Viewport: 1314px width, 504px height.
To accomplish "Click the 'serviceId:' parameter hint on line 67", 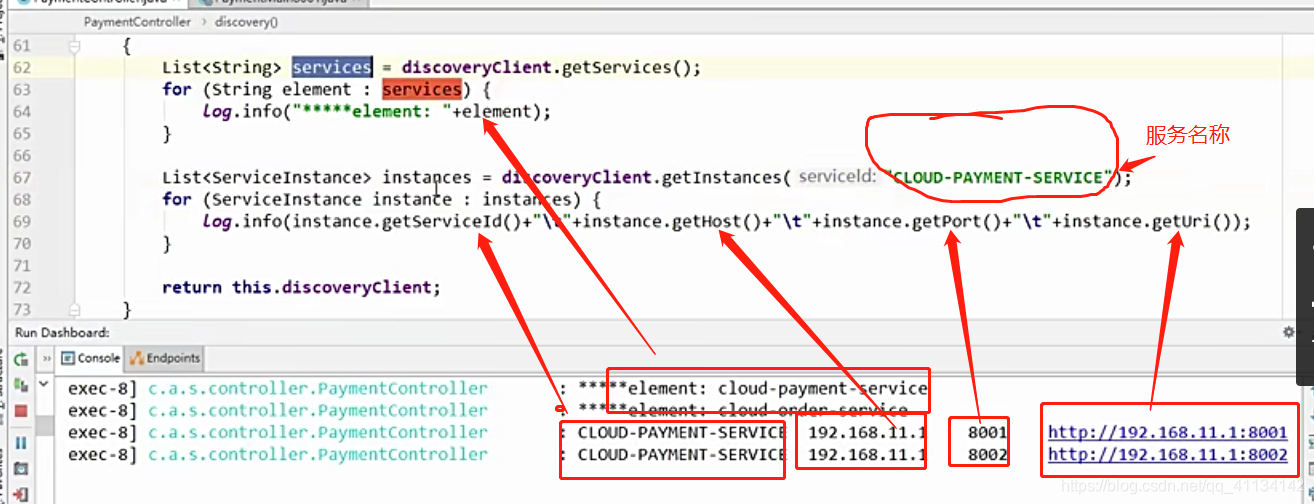I will point(838,177).
